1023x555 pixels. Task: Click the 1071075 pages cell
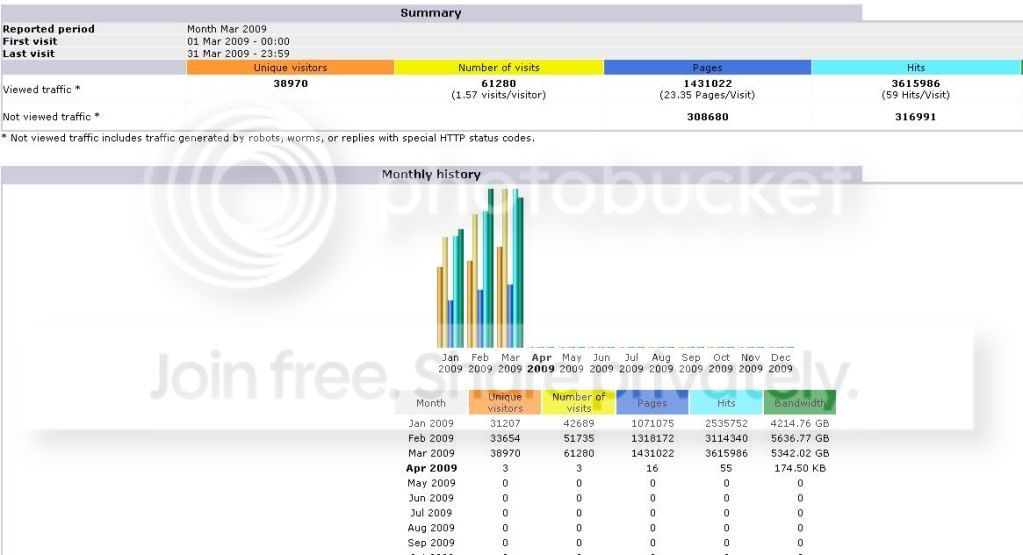(x=652, y=423)
